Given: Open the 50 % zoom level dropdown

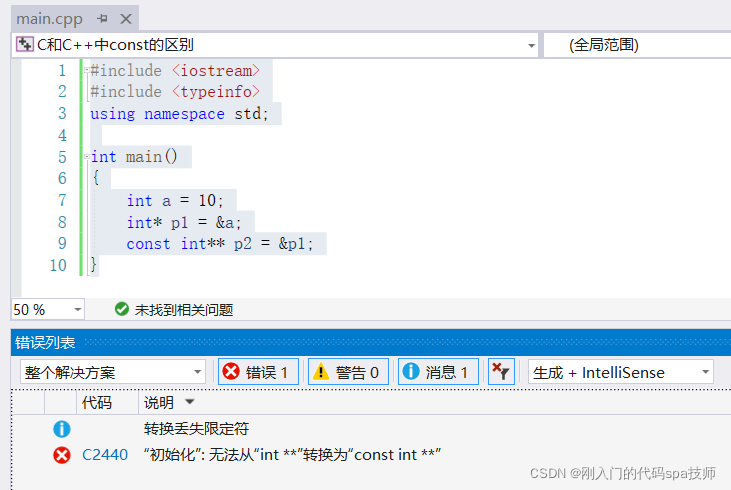Looking at the screenshot, I should point(48,309).
